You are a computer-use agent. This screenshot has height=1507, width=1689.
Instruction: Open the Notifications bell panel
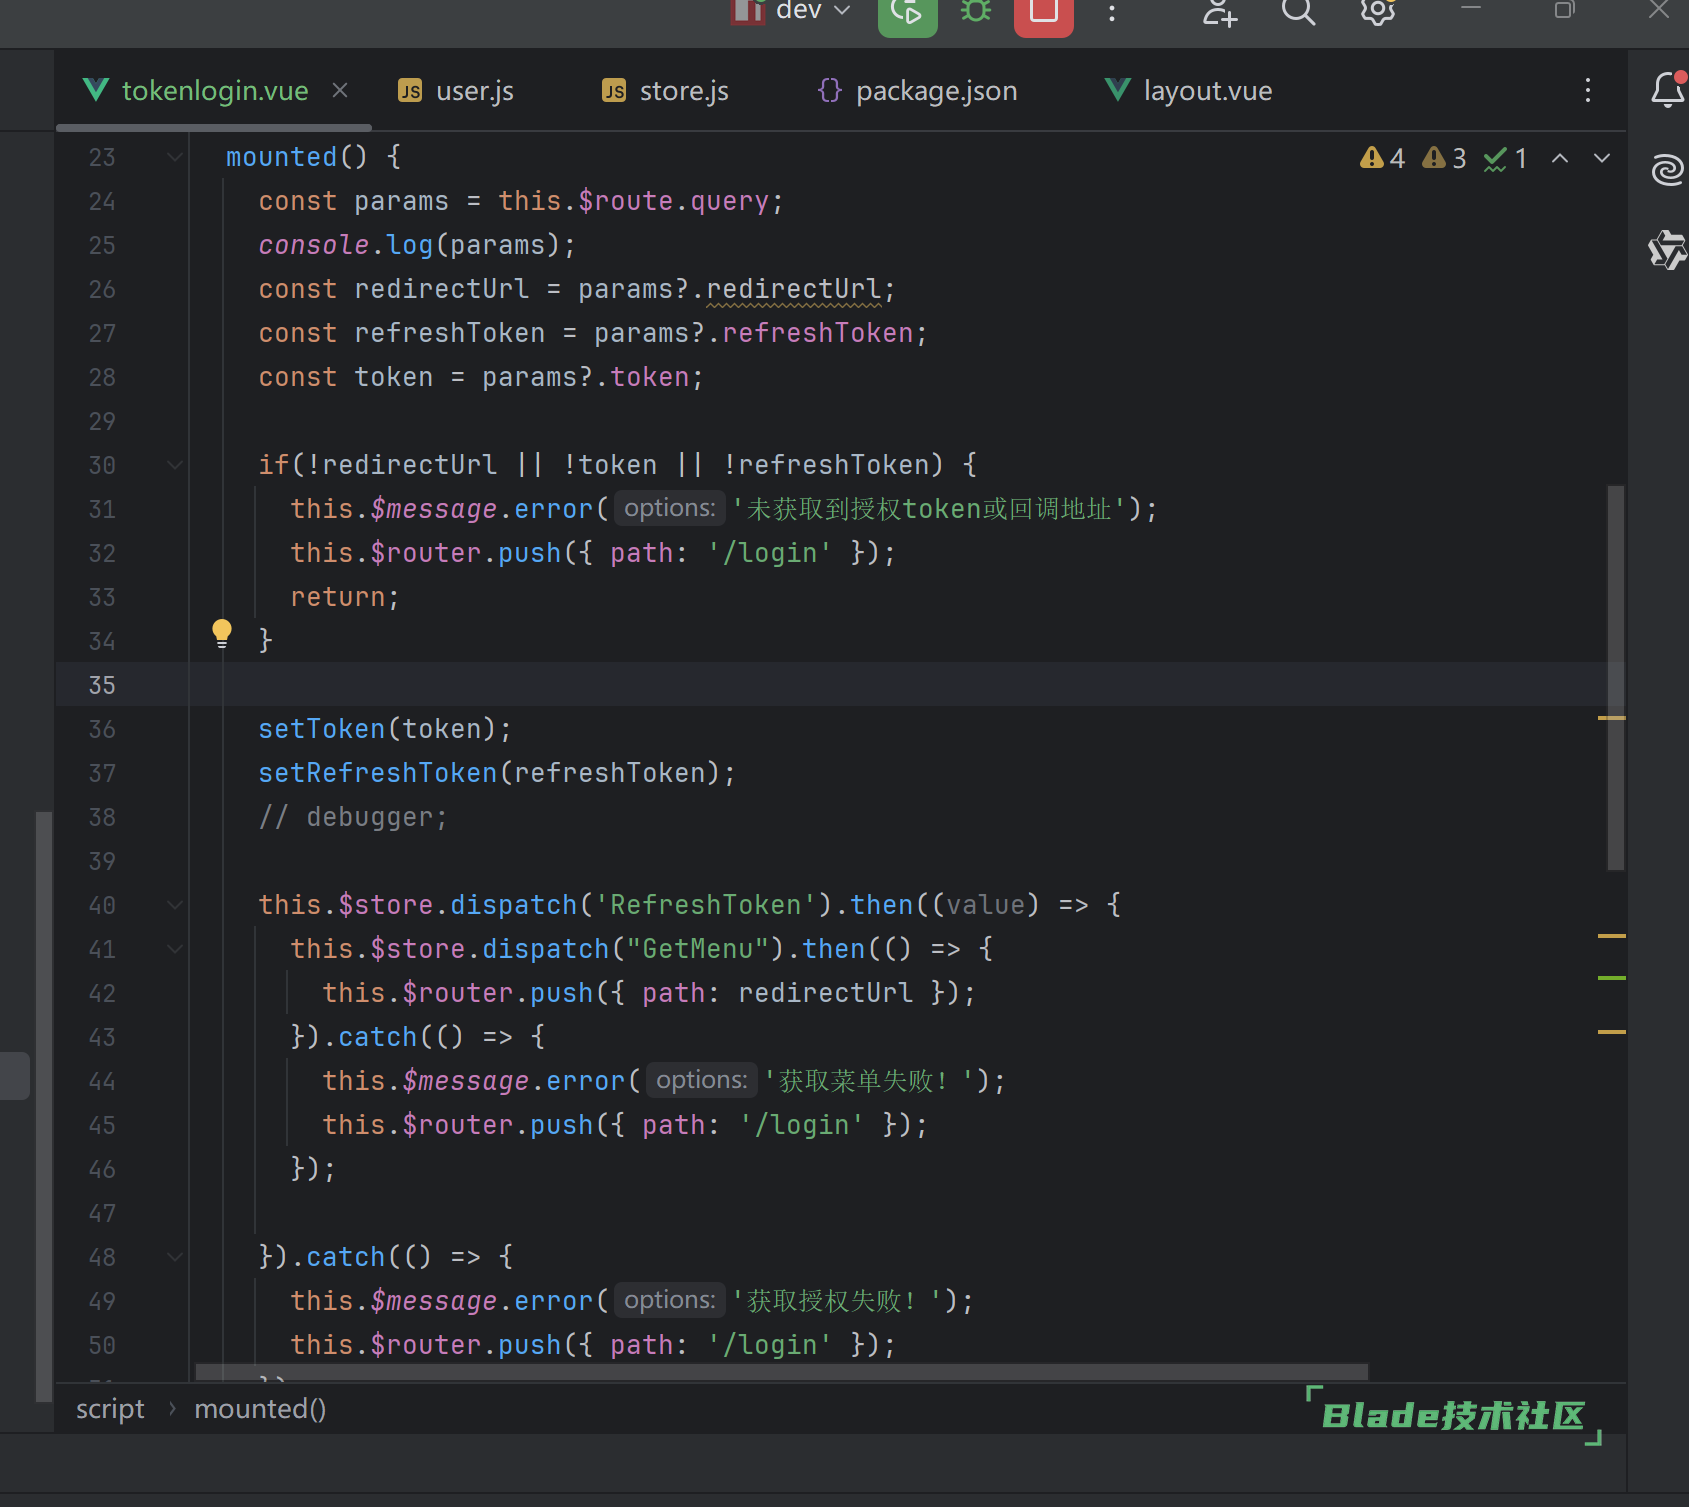pyautogui.click(x=1667, y=89)
